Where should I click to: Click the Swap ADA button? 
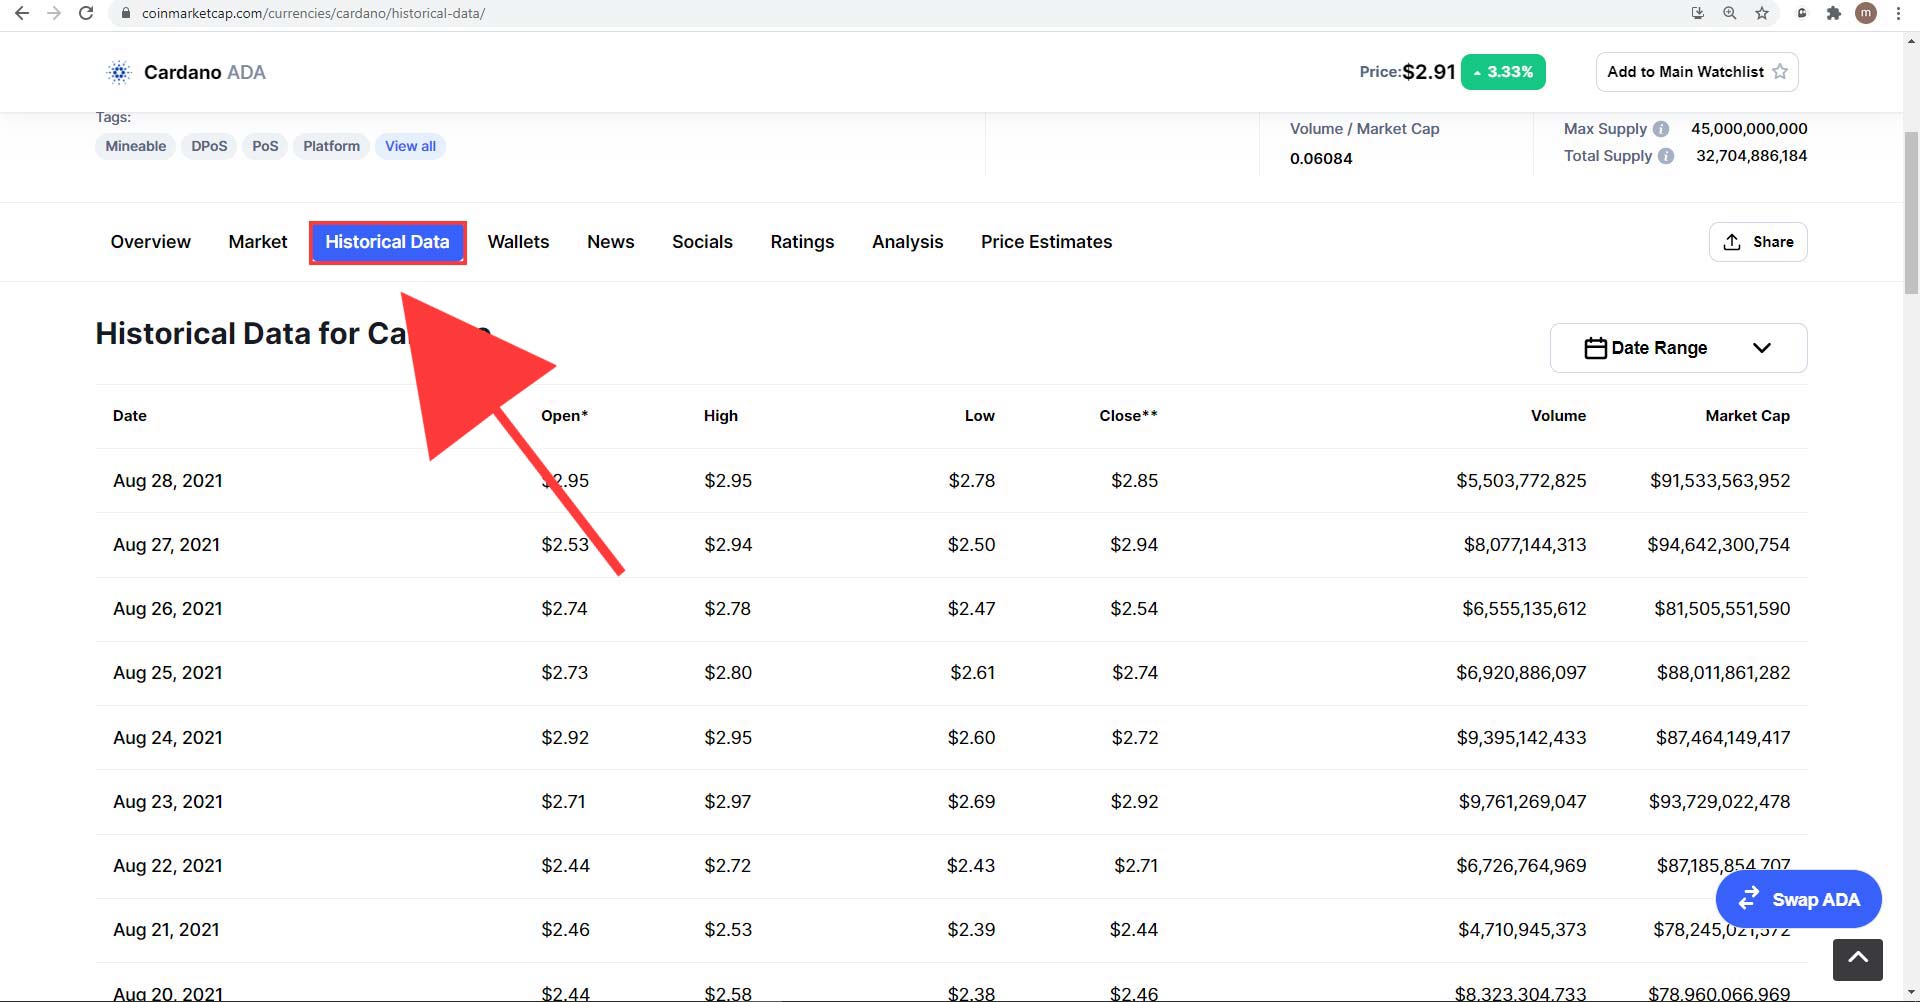point(1798,899)
